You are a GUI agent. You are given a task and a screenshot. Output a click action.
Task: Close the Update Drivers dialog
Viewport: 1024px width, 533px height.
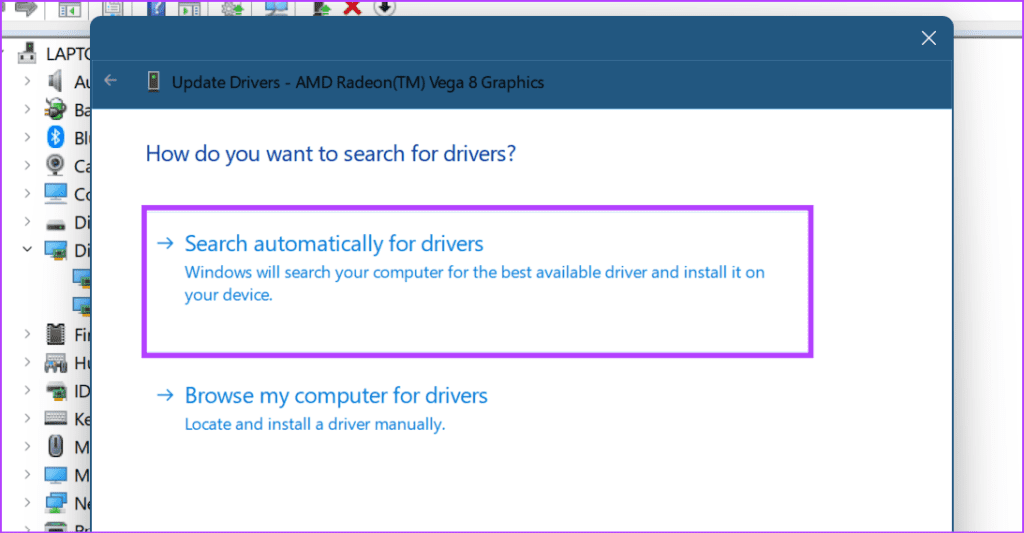(928, 38)
